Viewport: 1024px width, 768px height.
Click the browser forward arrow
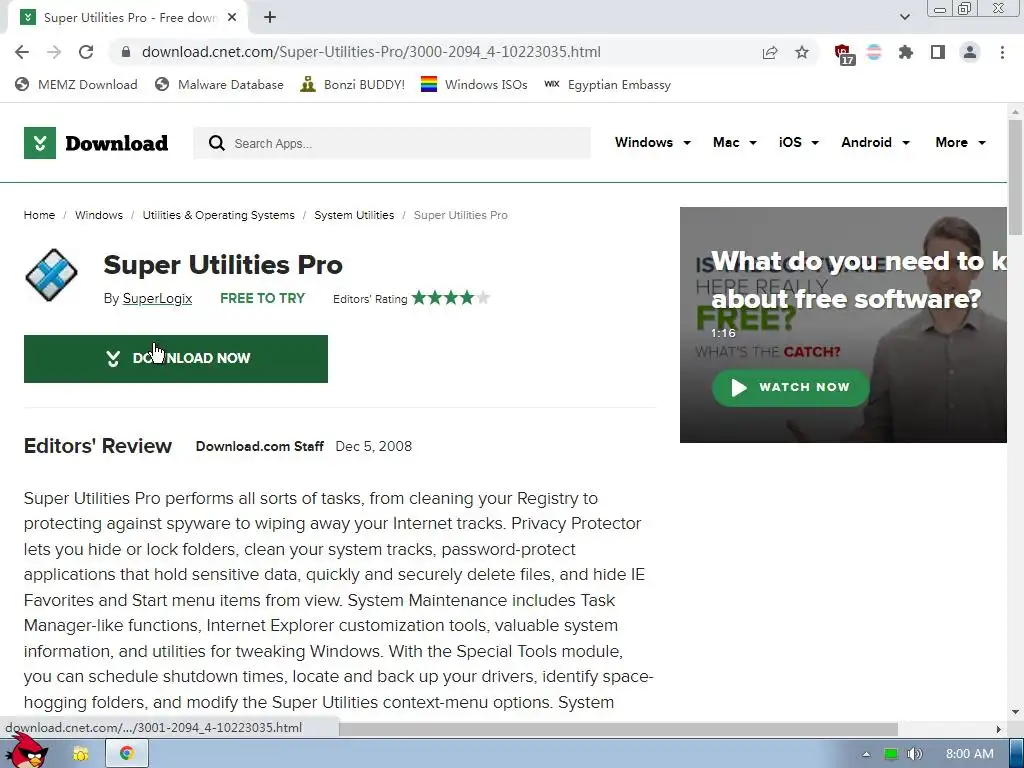54,52
